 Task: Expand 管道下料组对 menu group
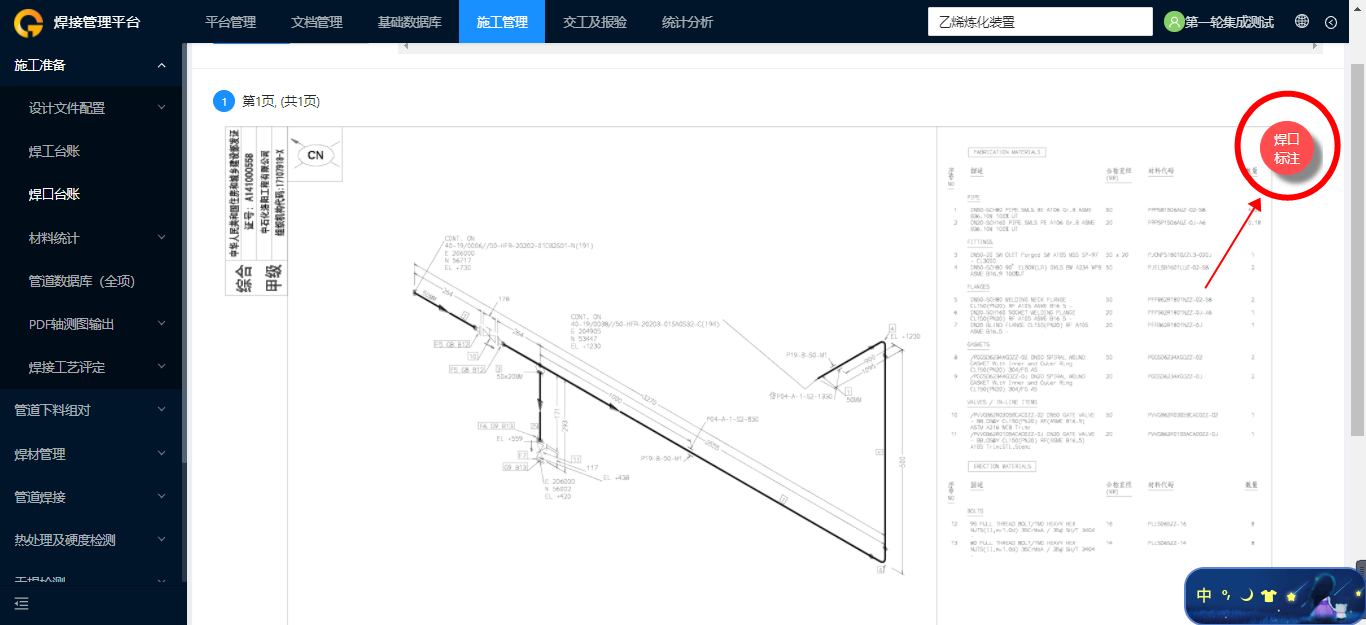[x=90, y=410]
